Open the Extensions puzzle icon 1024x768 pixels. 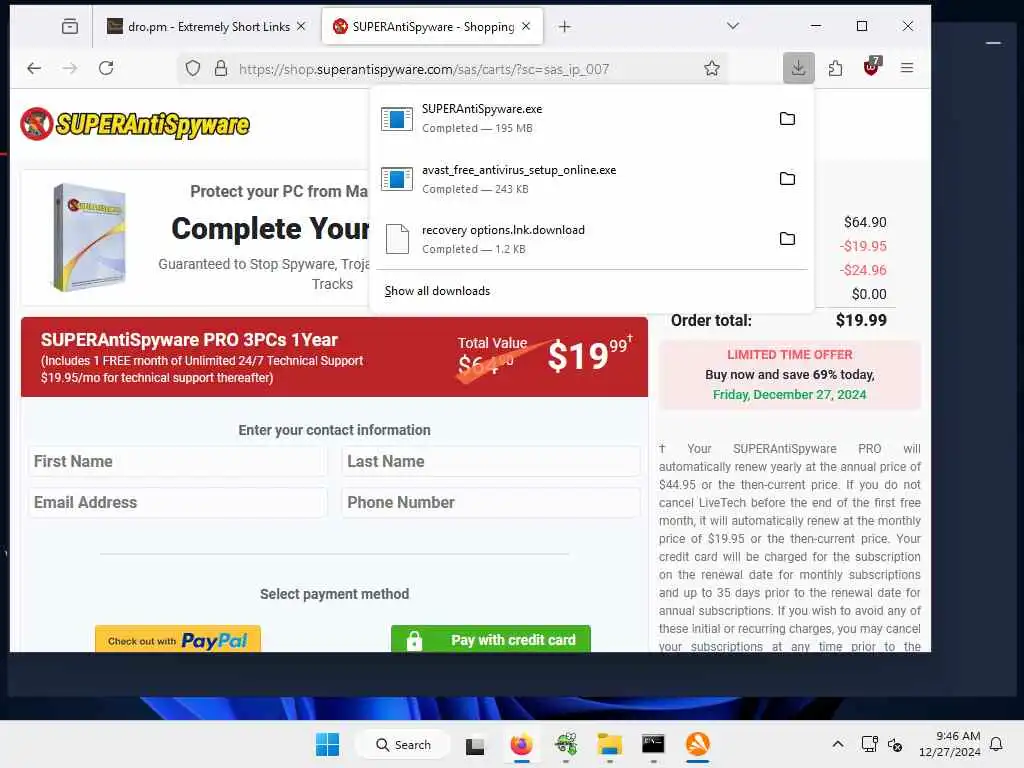point(835,68)
